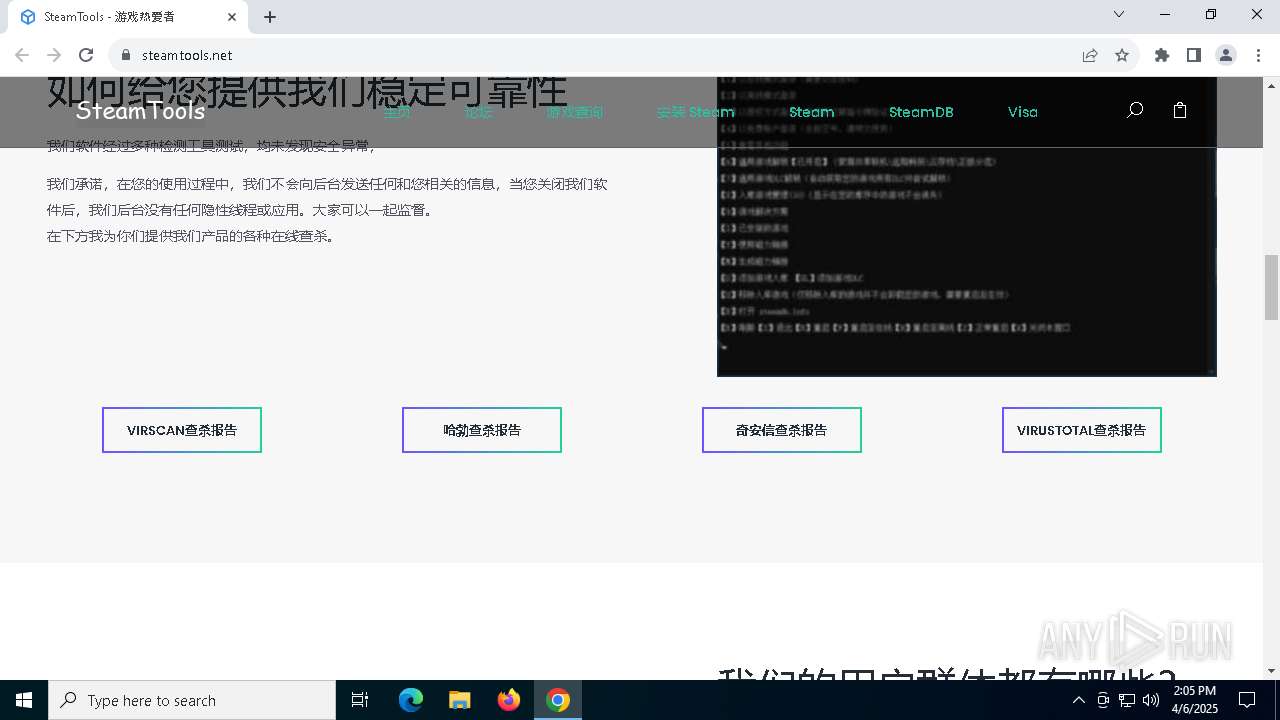Open the Visa nav menu item
This screenshot has height=720, width=1280.
click(x=1022, y=112)
